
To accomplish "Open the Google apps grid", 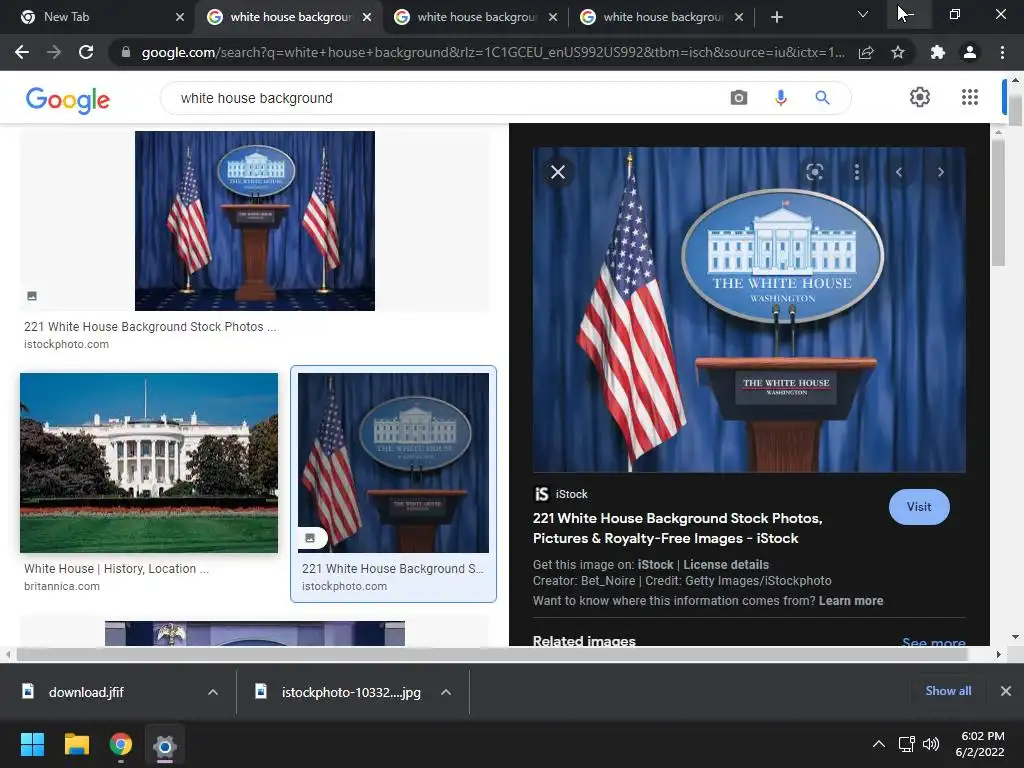I will (x=970, y=97).
